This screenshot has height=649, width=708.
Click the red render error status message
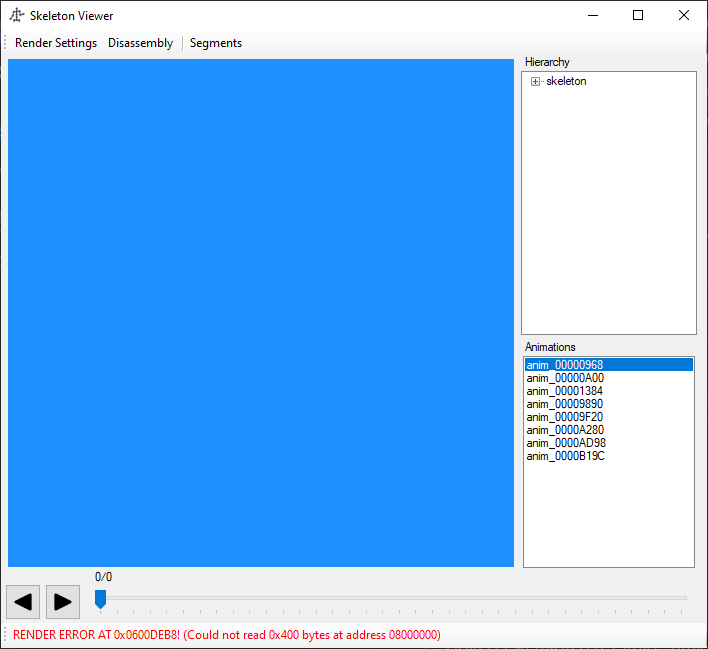pyautogui.click(x=227, y=635)
